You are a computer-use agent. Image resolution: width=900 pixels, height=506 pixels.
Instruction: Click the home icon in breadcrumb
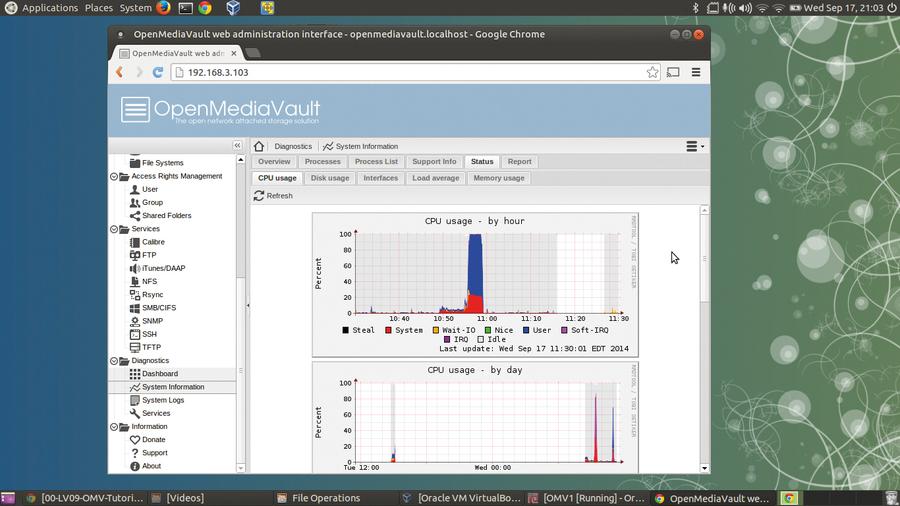(259, 146)
